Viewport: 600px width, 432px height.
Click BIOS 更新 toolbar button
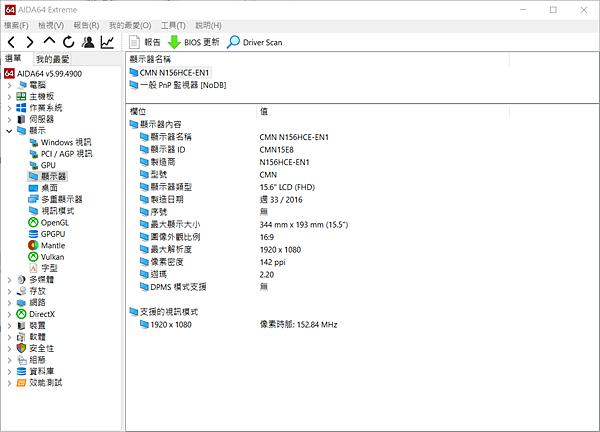[194, 42]
